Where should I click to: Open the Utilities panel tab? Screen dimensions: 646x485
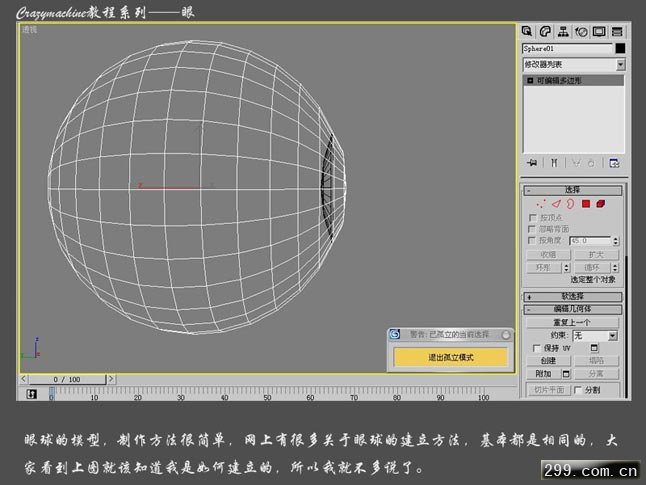(x=617, y=31)
